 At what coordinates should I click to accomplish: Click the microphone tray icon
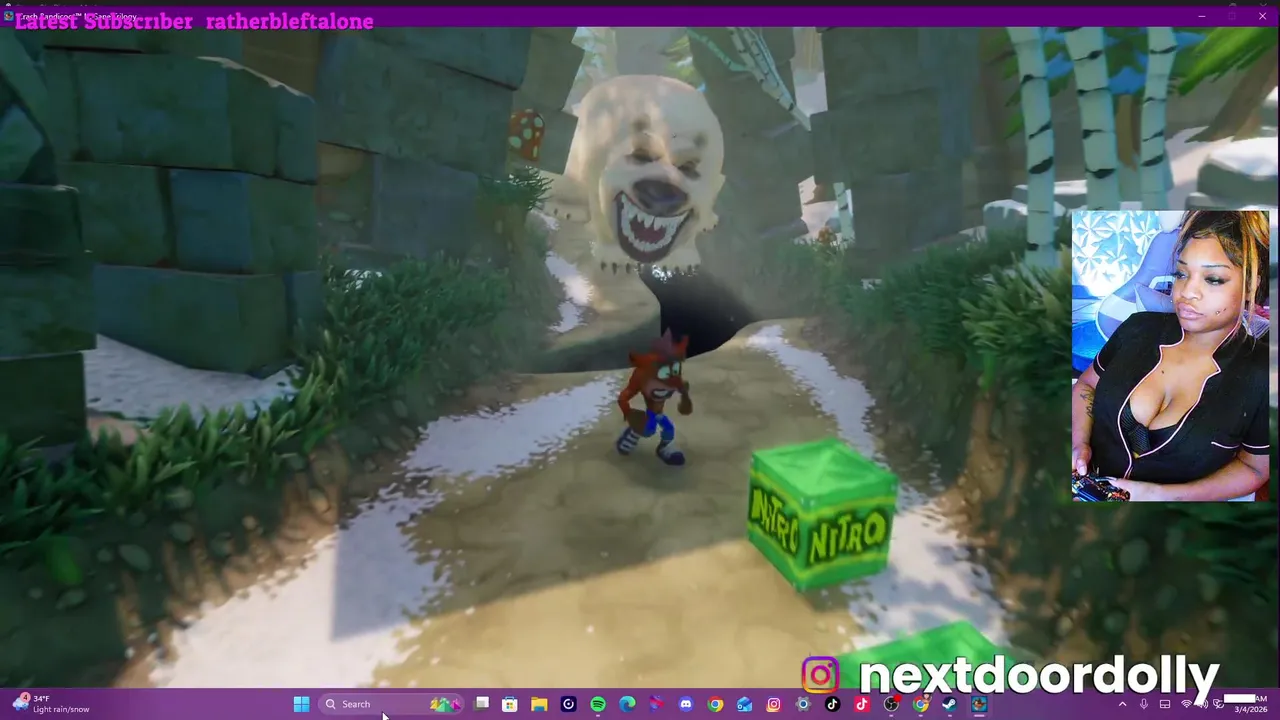click(1144, 704)
